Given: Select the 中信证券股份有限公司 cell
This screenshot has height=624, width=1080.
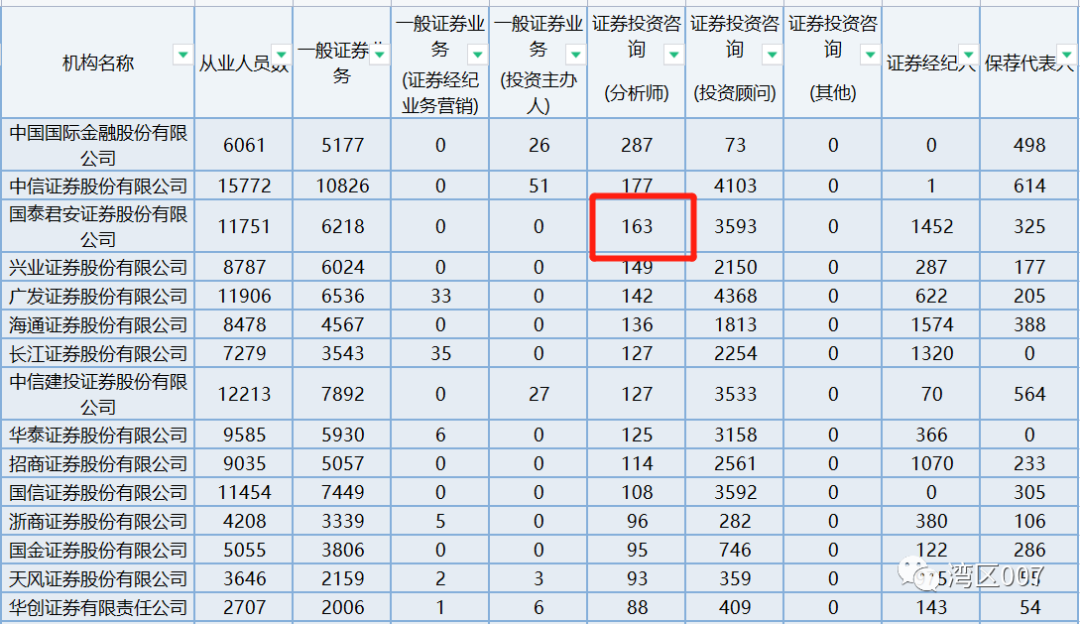Looking at the screenshot, I should tap(98, 185).
